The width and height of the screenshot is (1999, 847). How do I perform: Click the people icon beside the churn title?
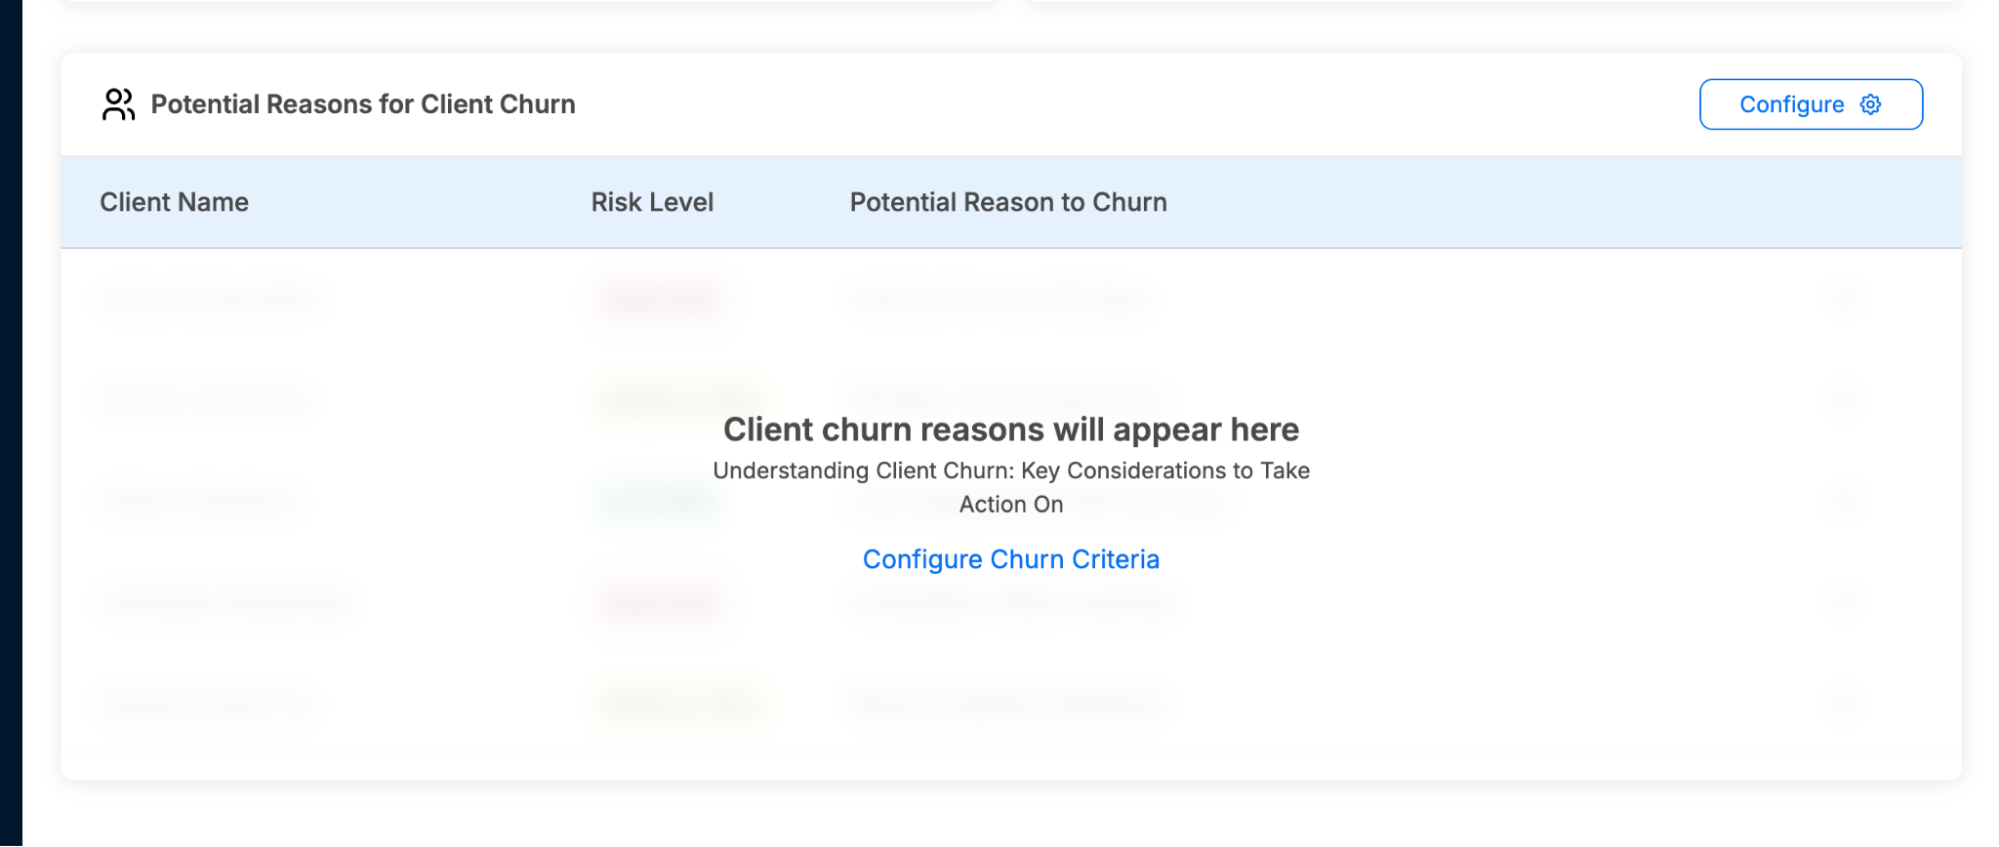(x=118, y=104)
